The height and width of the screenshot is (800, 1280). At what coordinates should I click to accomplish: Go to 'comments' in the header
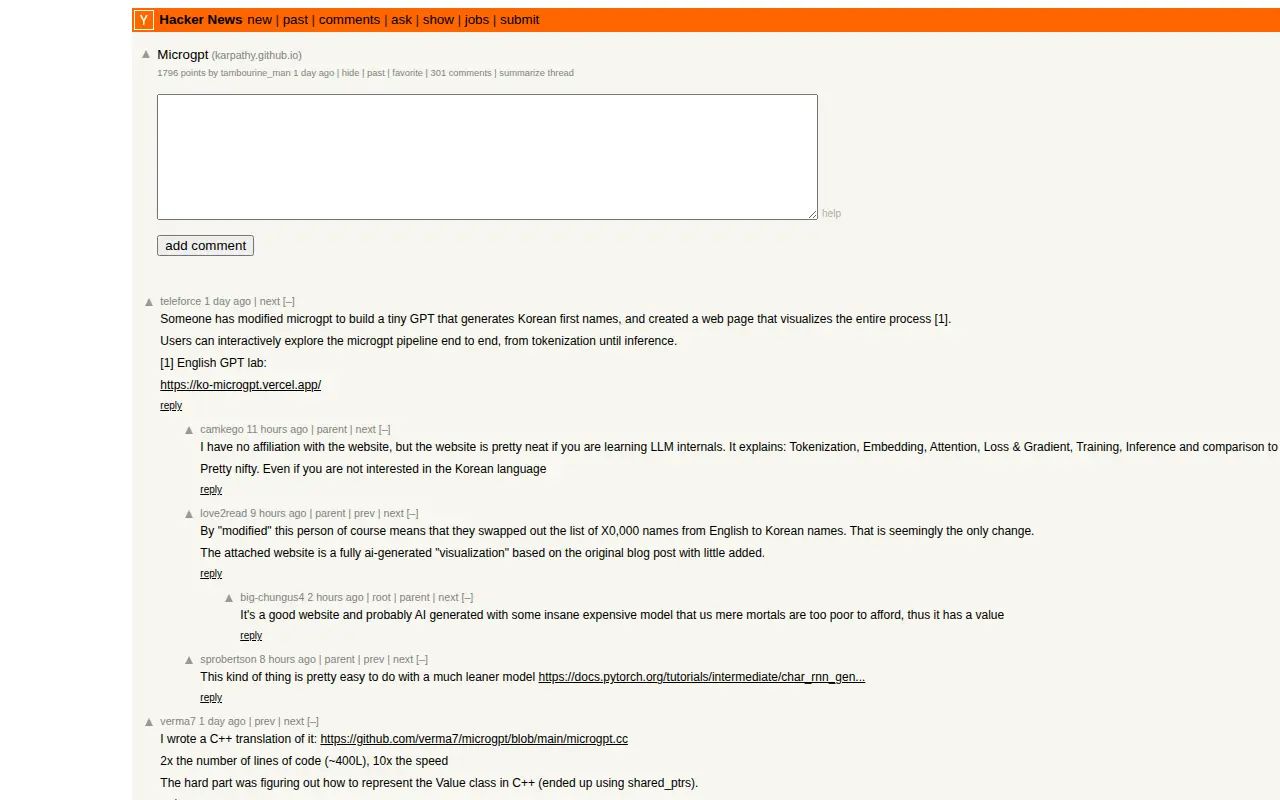pos(349,20)
